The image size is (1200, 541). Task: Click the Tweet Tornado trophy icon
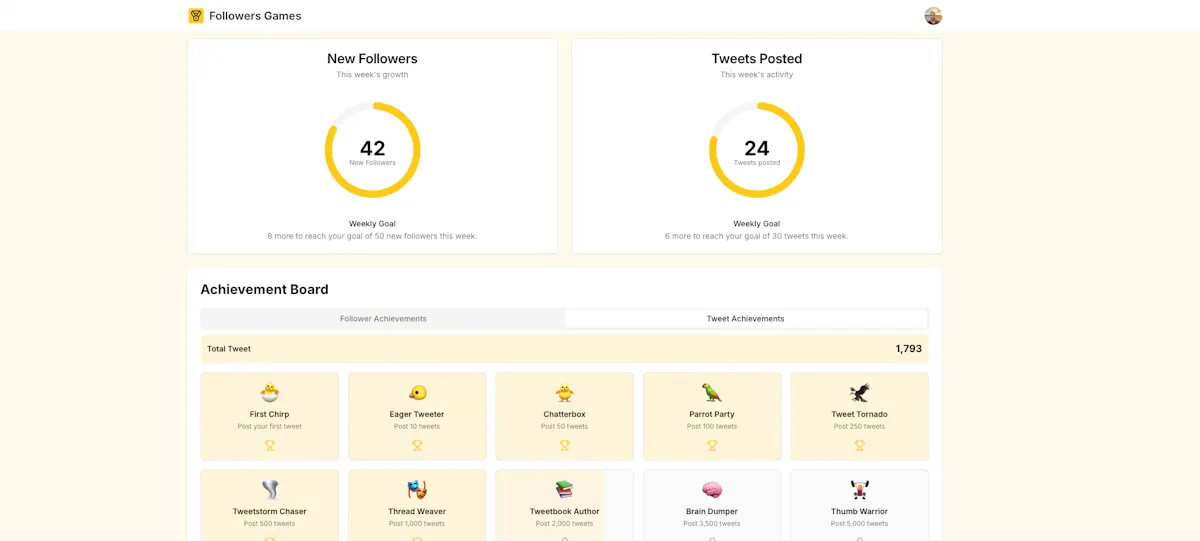[860, 445]
